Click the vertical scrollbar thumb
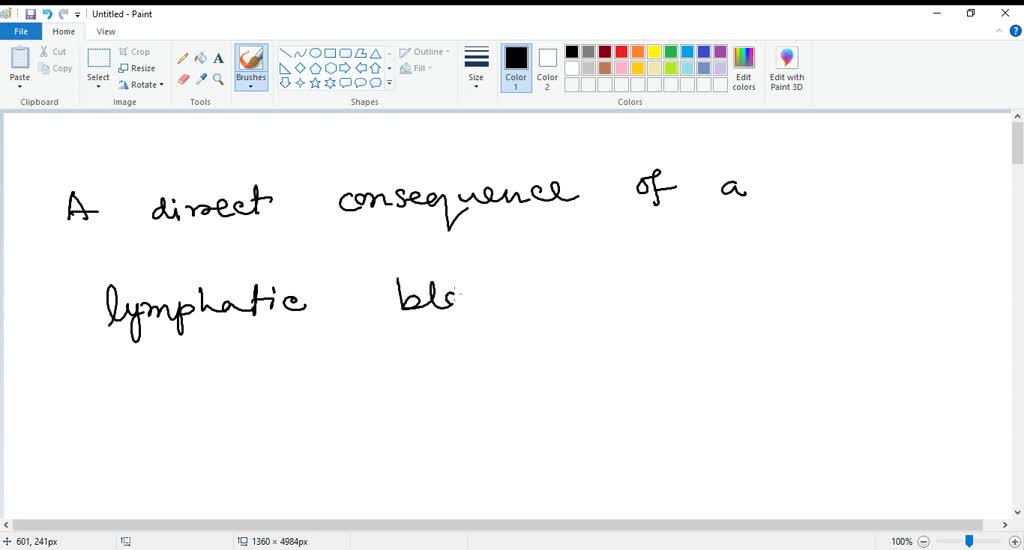This screenshot has width=1024, height=550. pos(1017,142)
